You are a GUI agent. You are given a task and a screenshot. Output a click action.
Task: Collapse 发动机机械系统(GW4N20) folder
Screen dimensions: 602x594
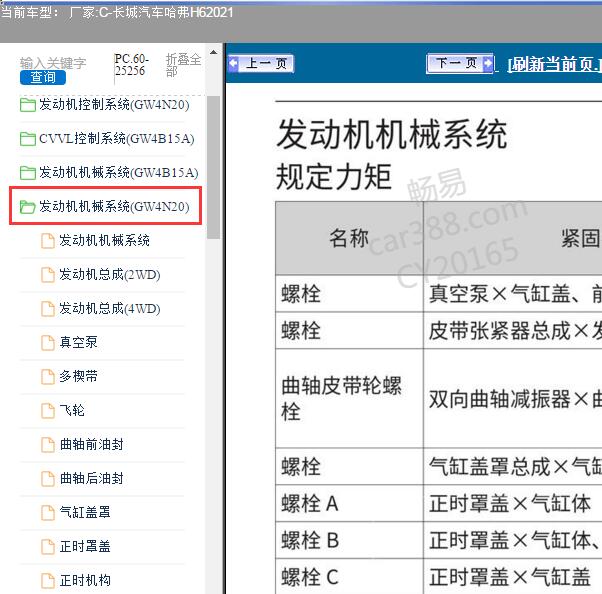click(x=114, y=207)
